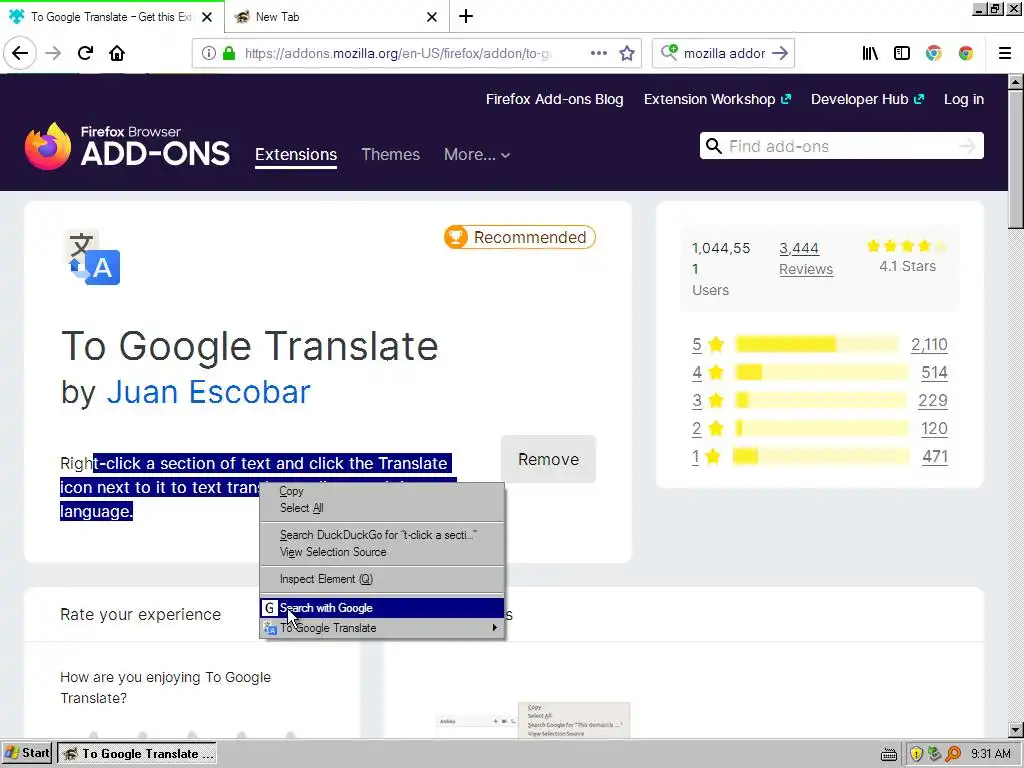Close the New Tab tab
1024x768 pixels.
pos(432,17)
